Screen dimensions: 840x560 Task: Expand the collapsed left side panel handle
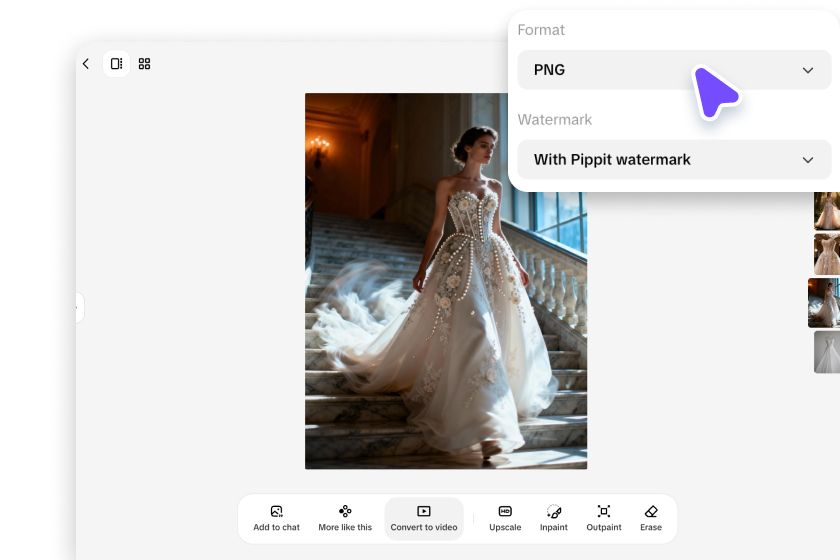pos(79,308)
